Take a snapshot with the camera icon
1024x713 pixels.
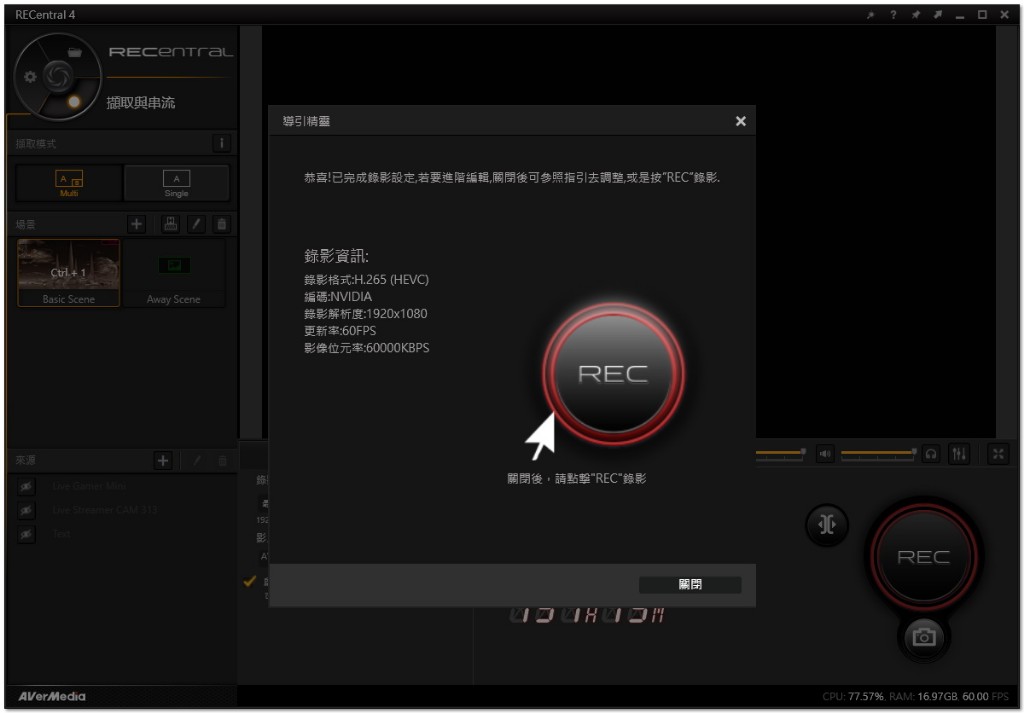pyautogui.click(x=923, y=637)
